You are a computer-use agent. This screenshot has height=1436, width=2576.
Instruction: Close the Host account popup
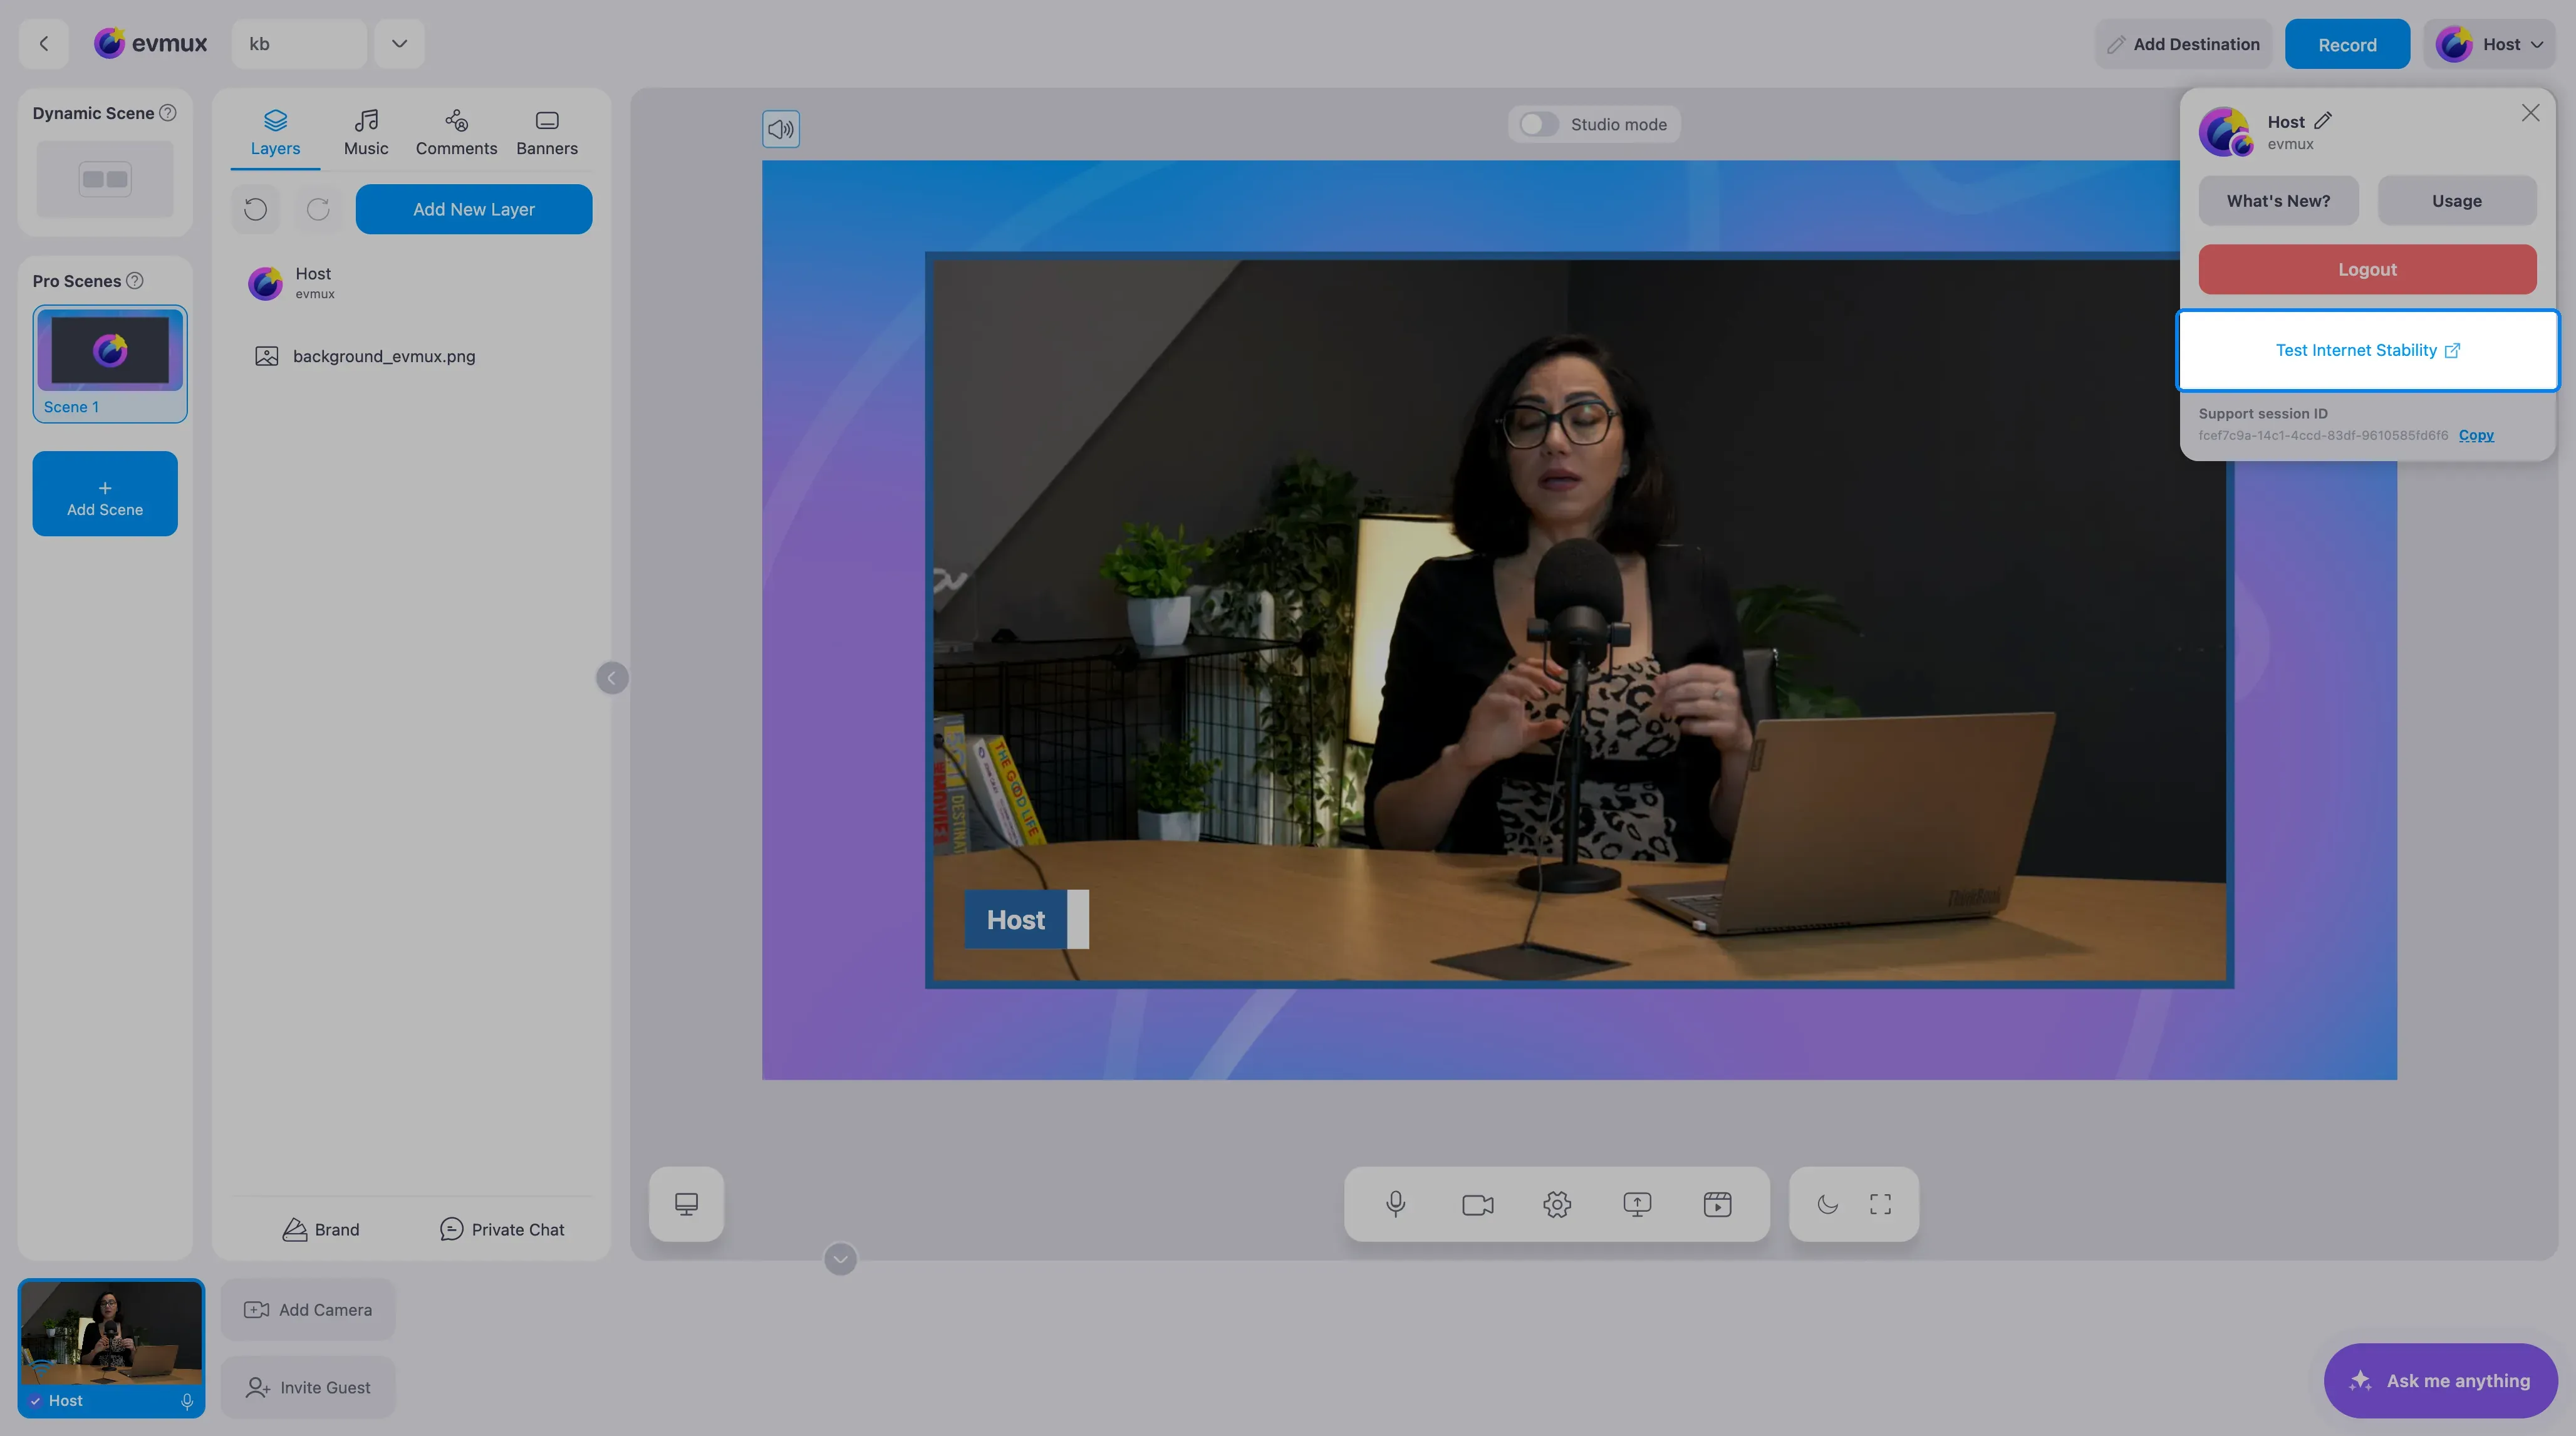(x=2530, y=113)
